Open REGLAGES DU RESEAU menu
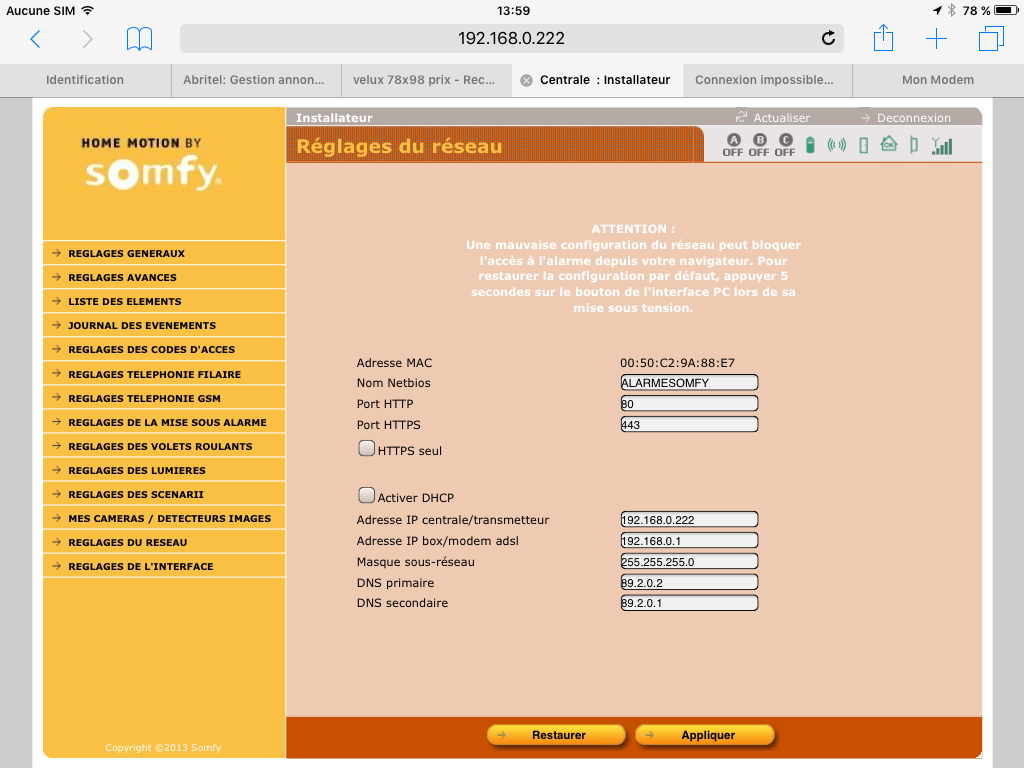 click(164, 543)
